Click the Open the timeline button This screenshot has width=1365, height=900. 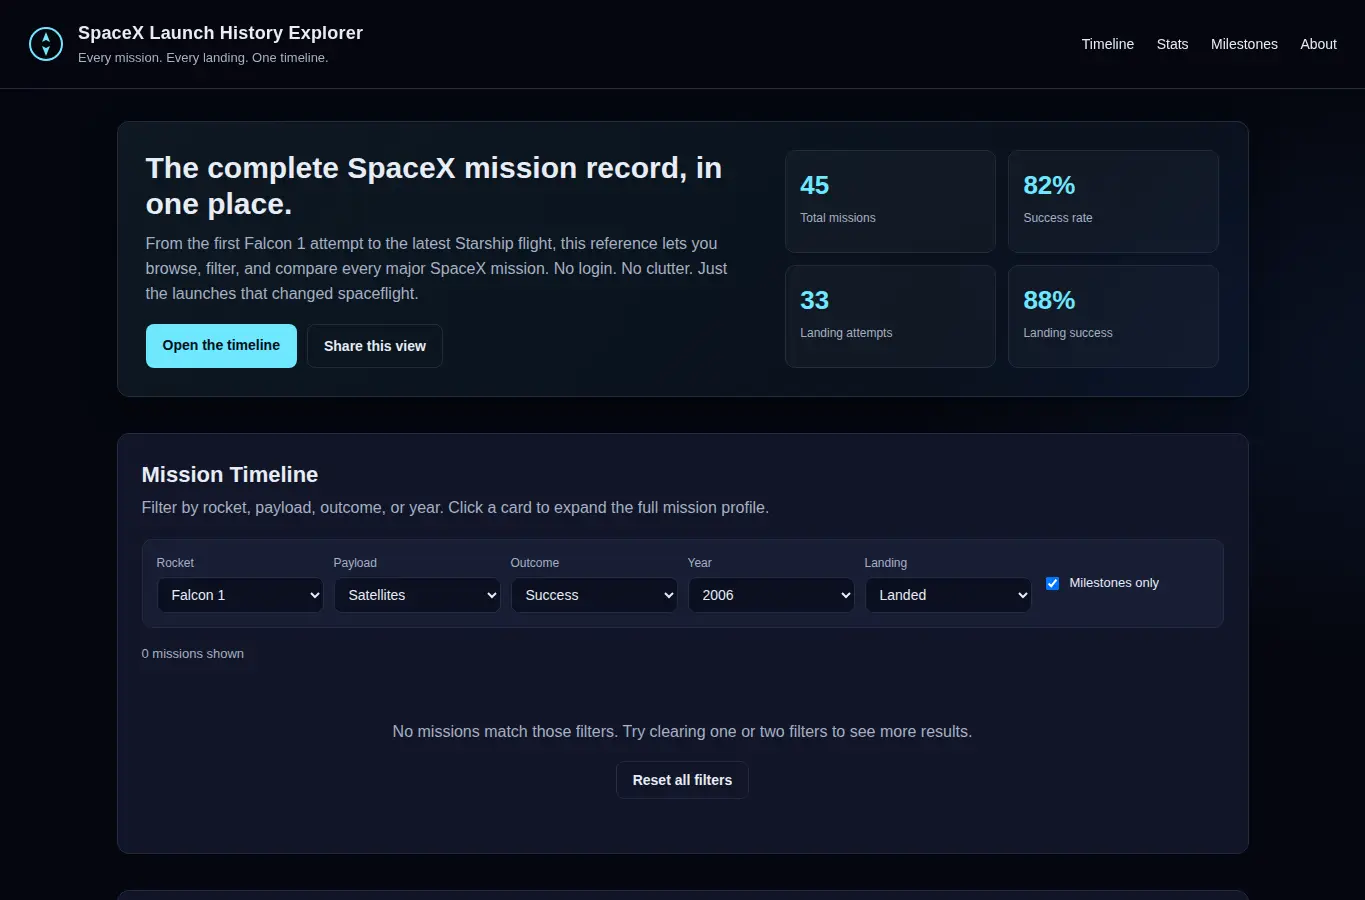coord(221,346)
